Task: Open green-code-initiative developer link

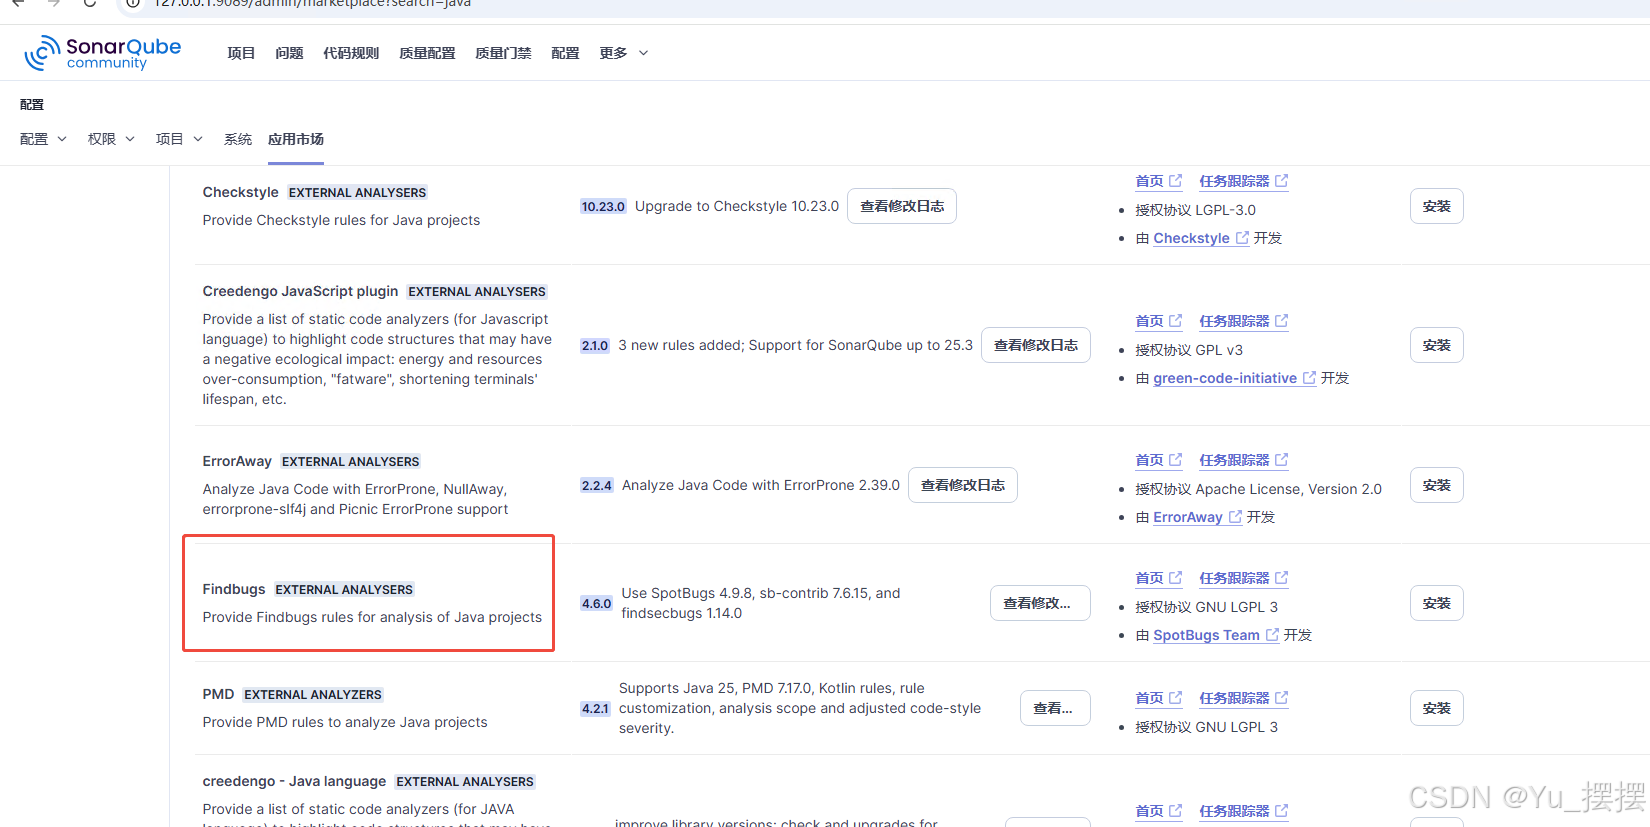Action: point(1235,378)
